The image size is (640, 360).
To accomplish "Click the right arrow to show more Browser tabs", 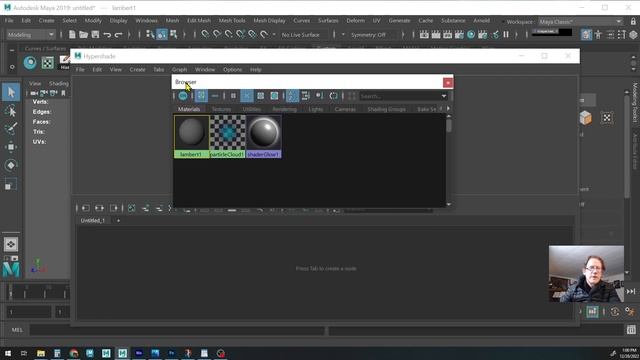I will (448, 109).
